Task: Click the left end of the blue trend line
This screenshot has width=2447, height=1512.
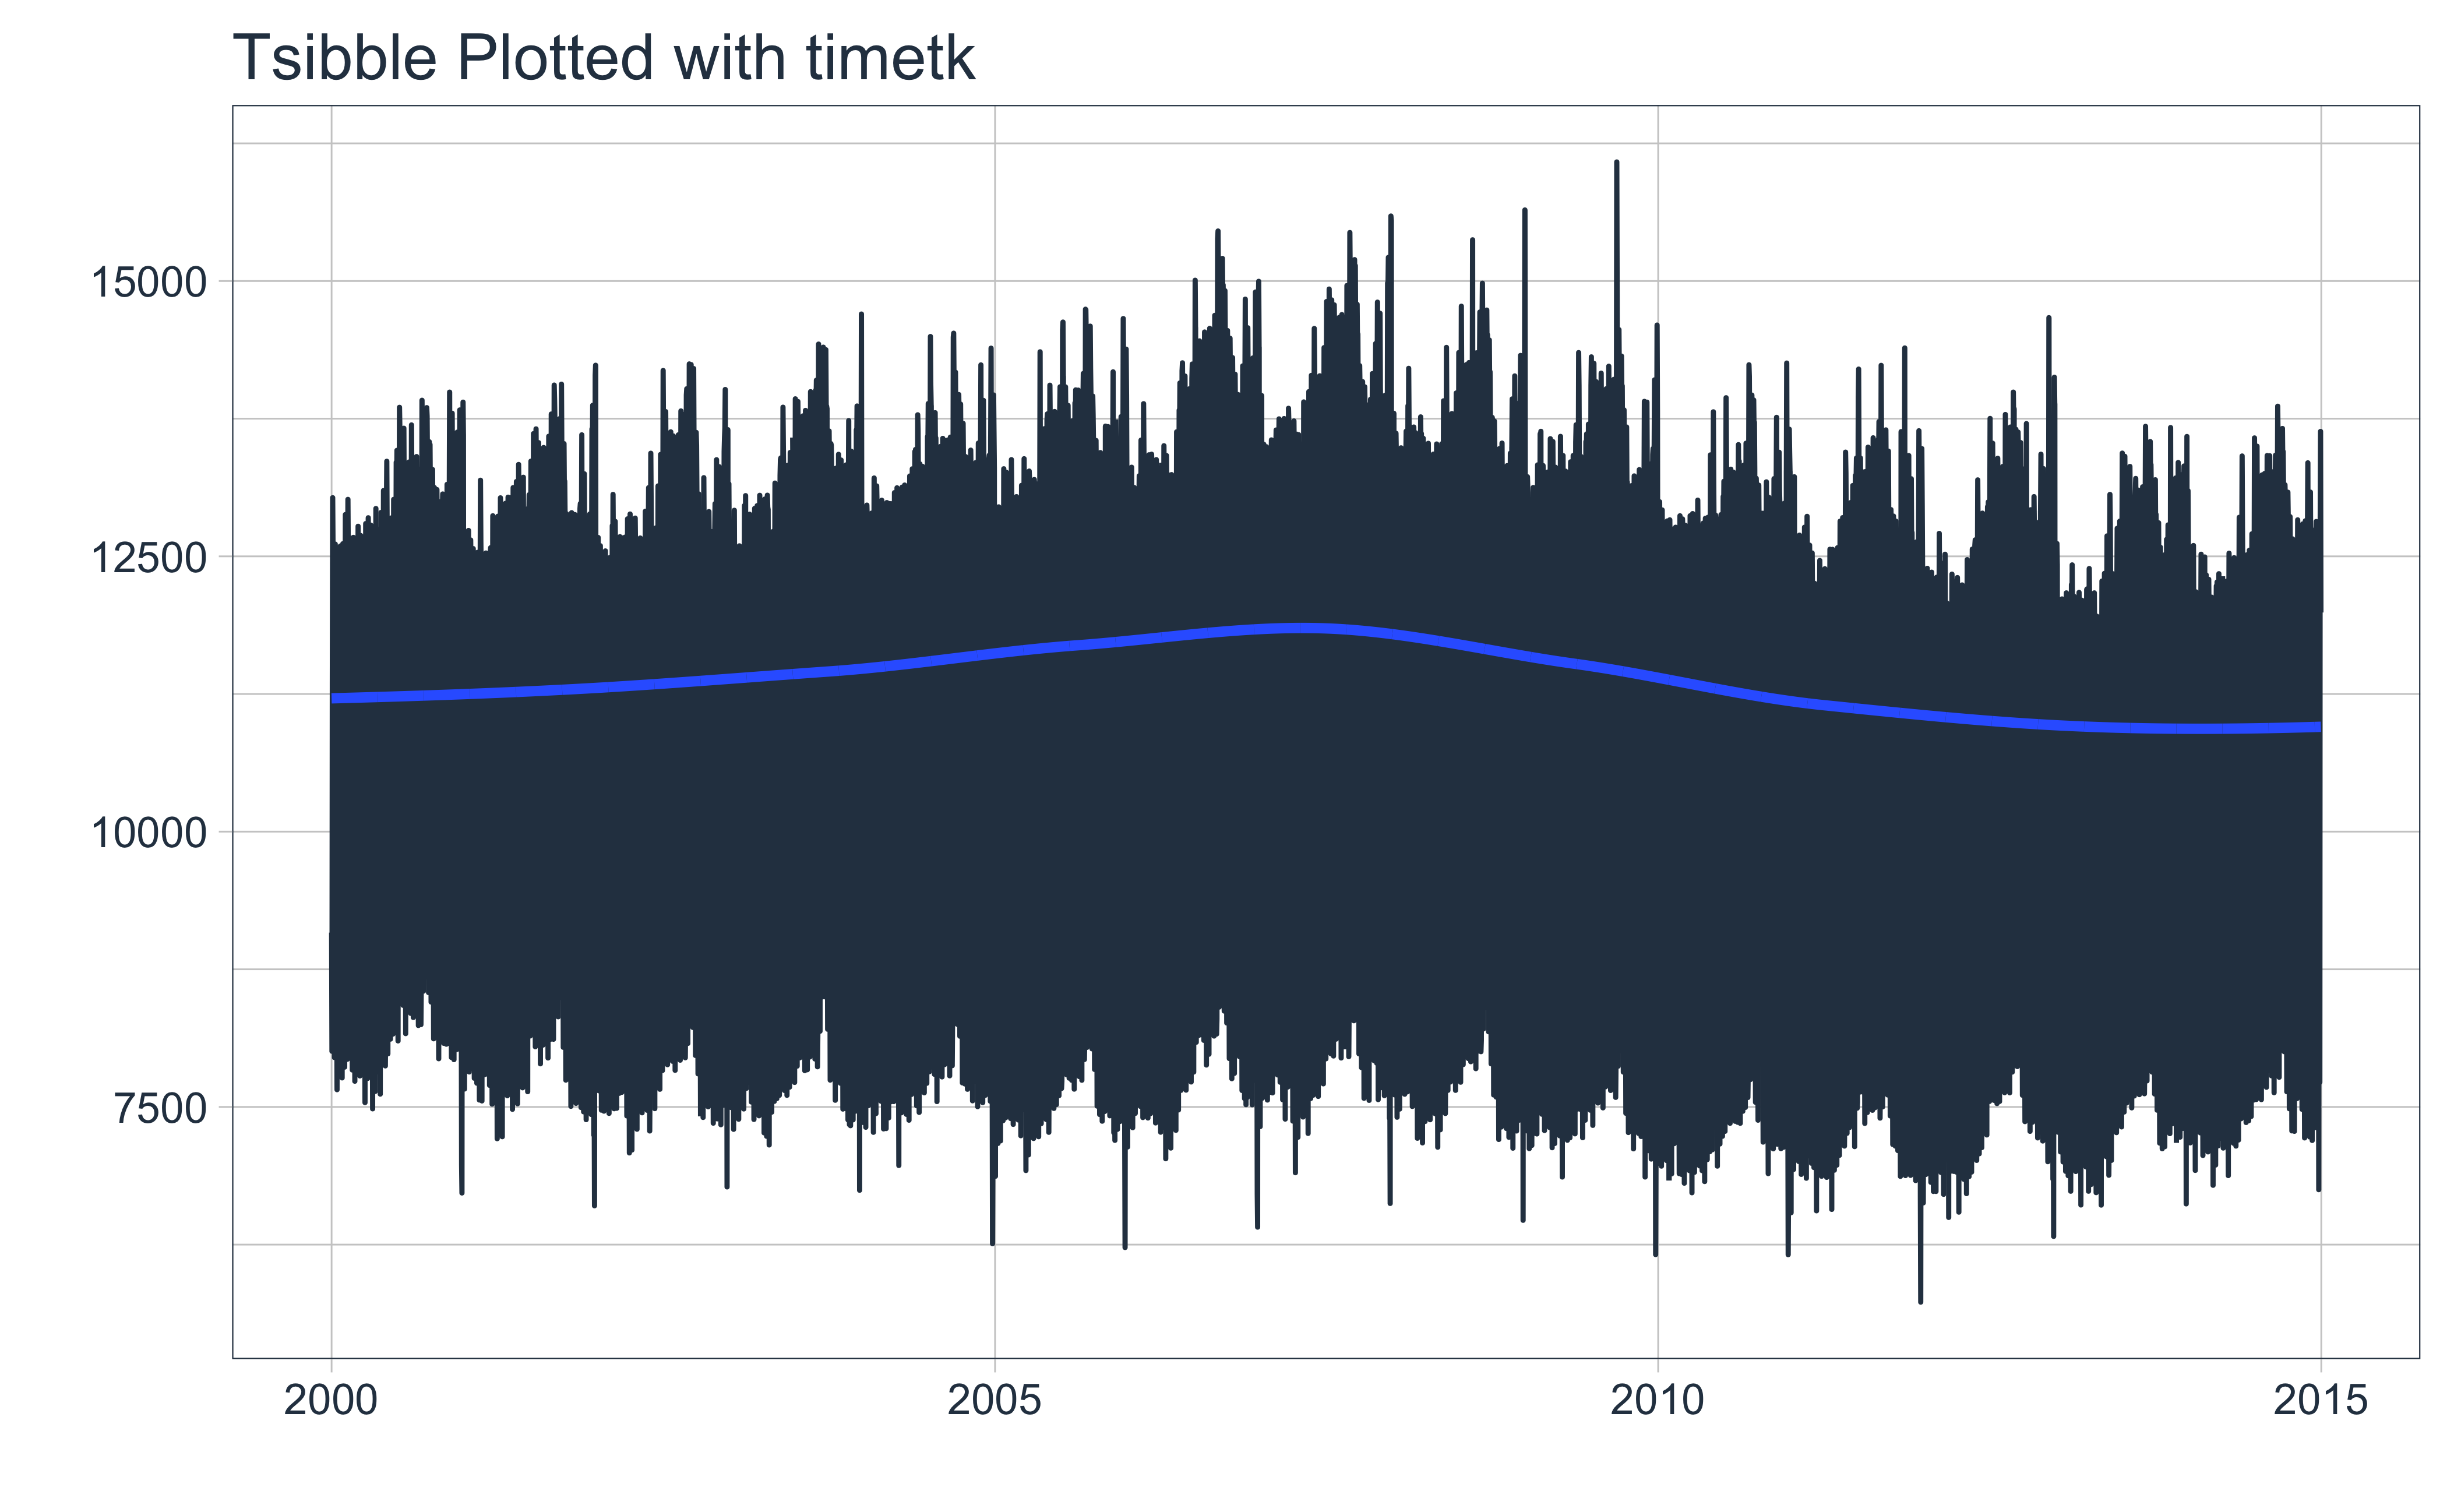Action: pyautogui.click(x=333, y=698)
